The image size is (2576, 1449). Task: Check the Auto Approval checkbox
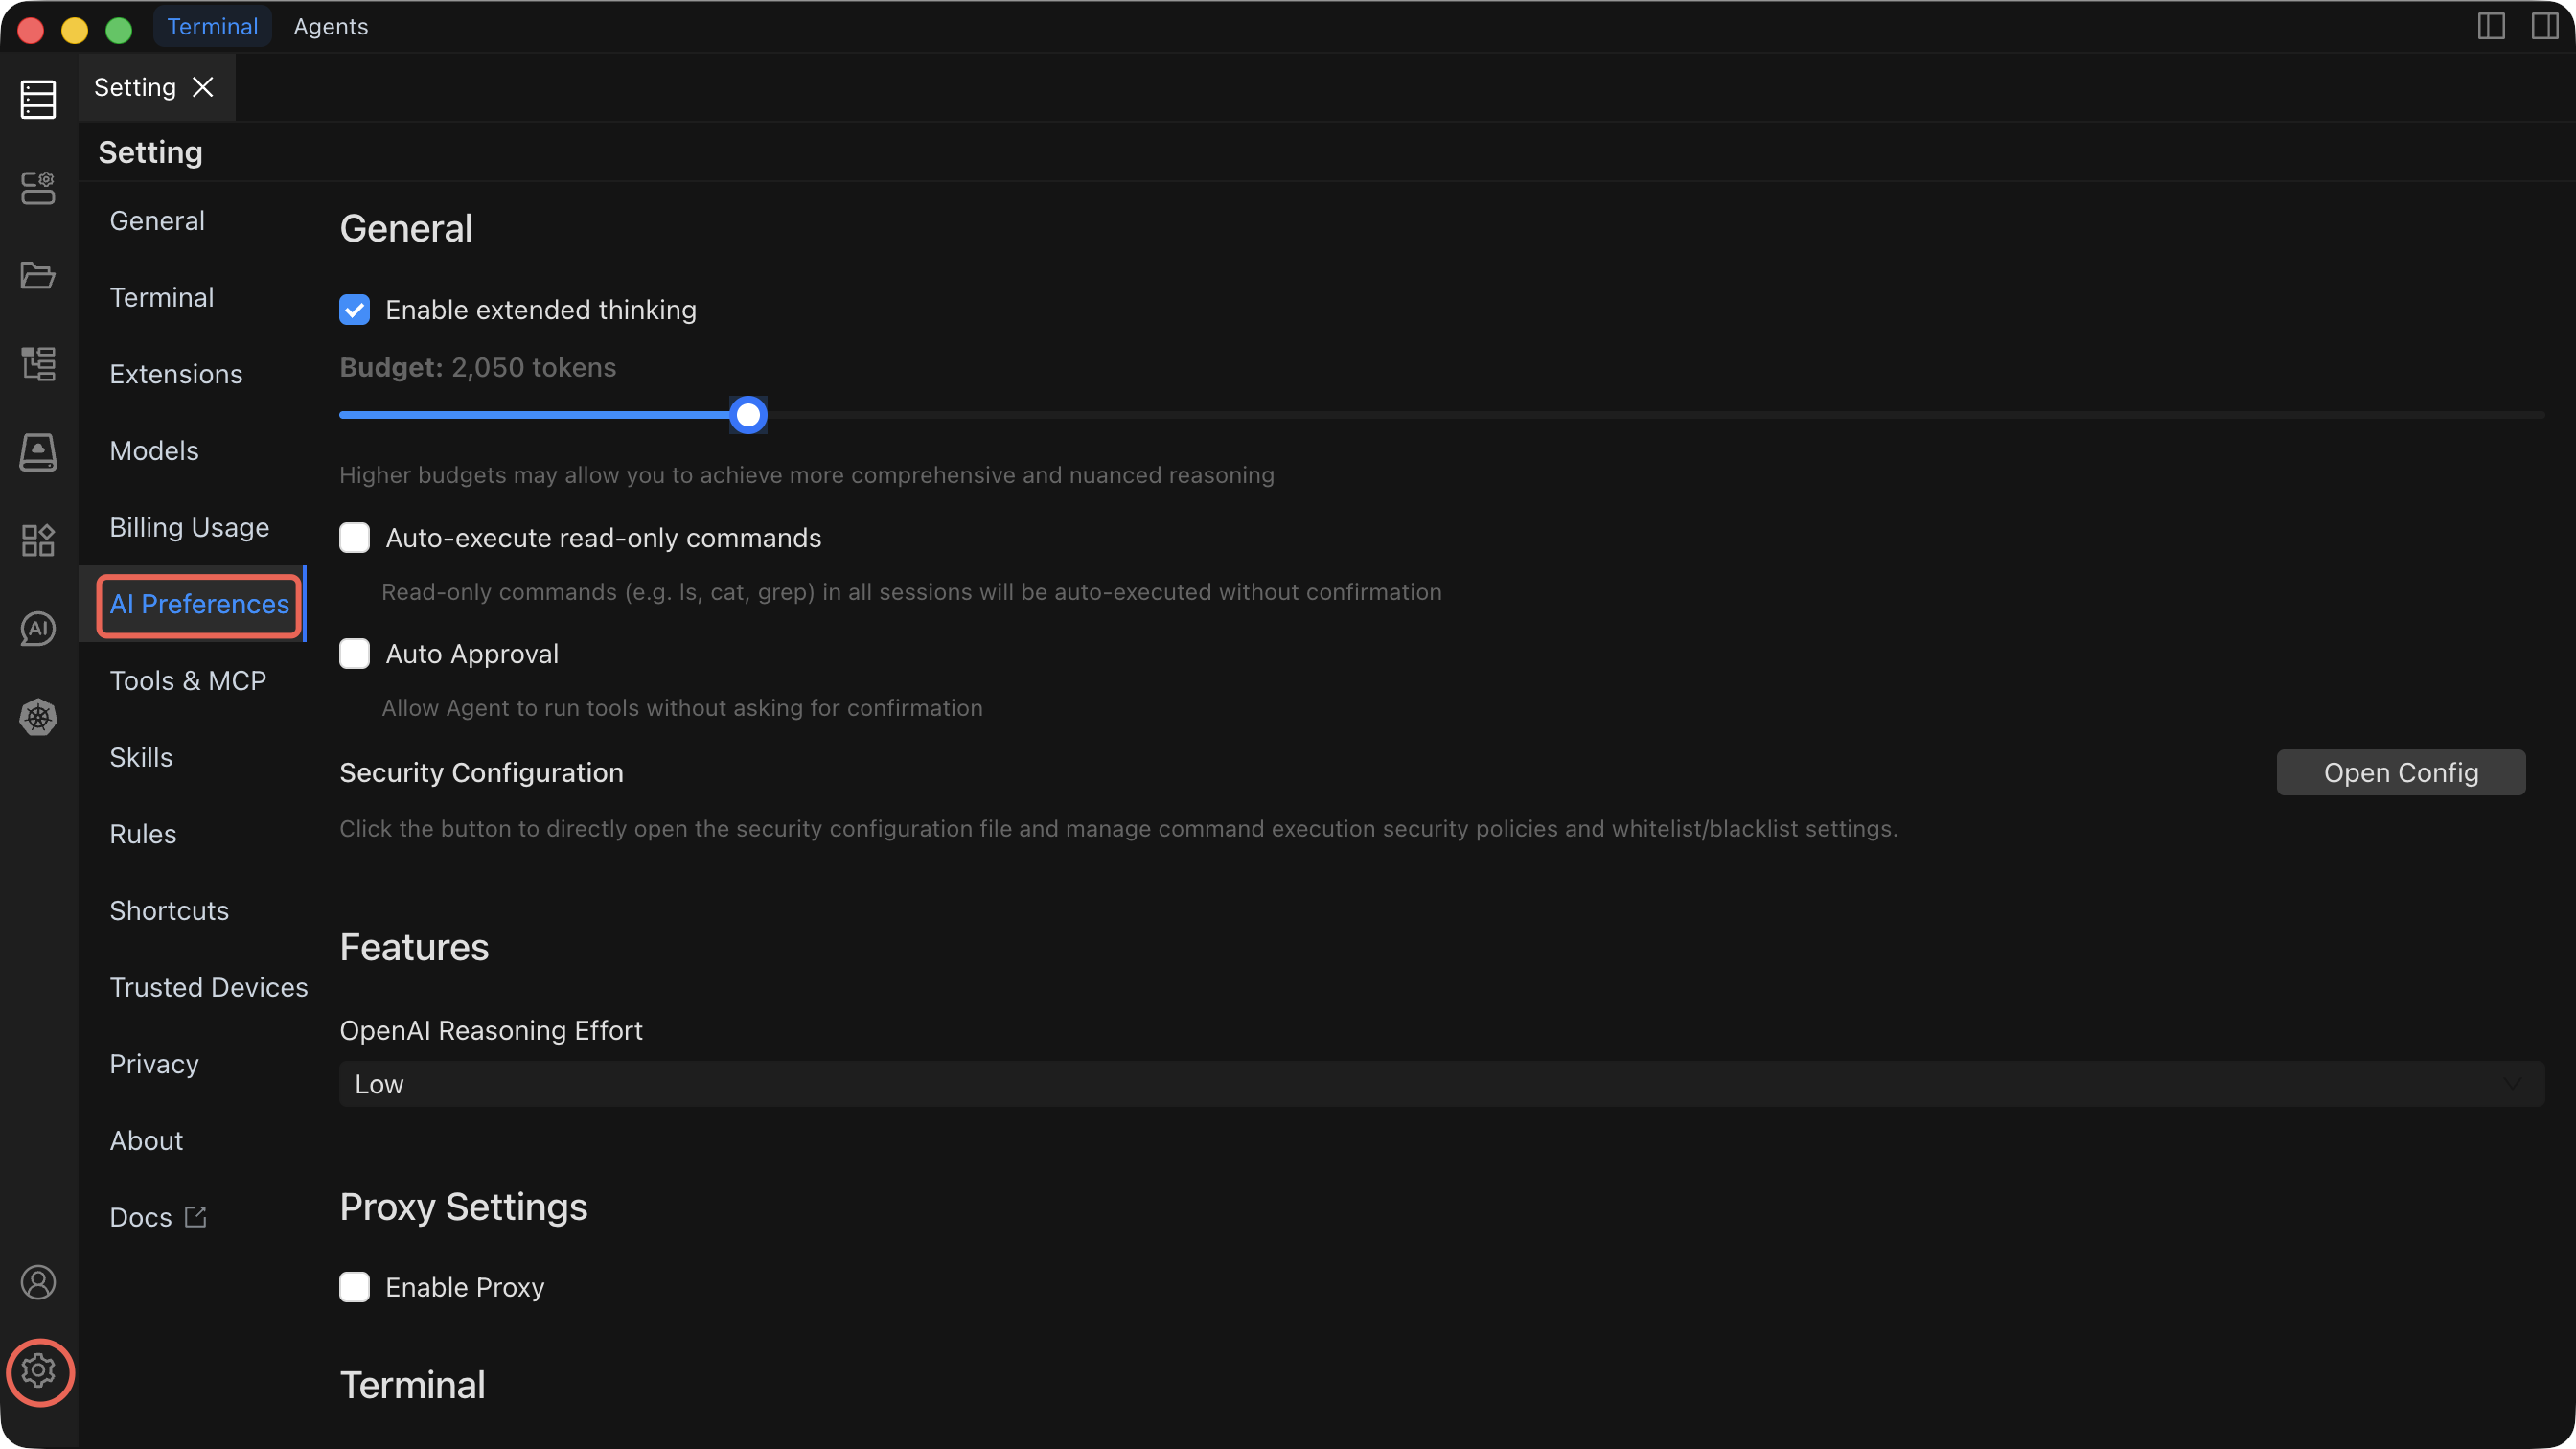pos(354,654)
